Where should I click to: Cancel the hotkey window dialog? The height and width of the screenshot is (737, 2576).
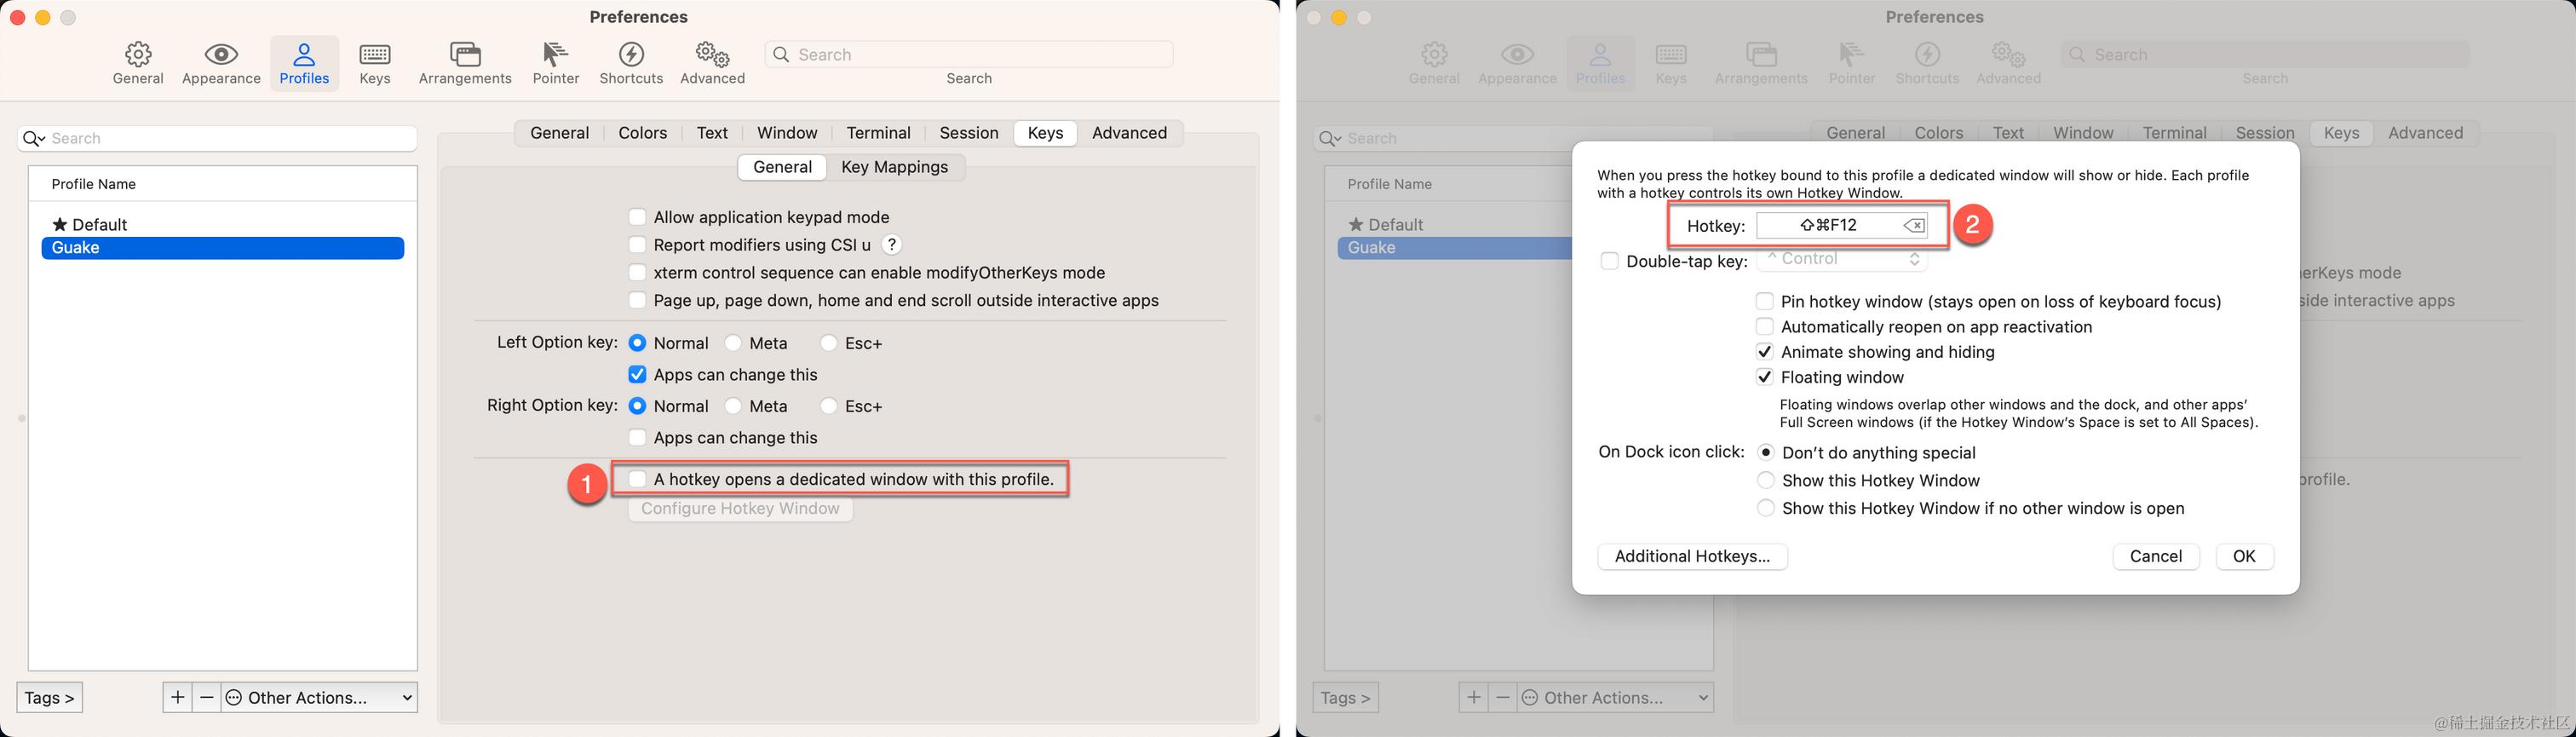(2156, 557)
